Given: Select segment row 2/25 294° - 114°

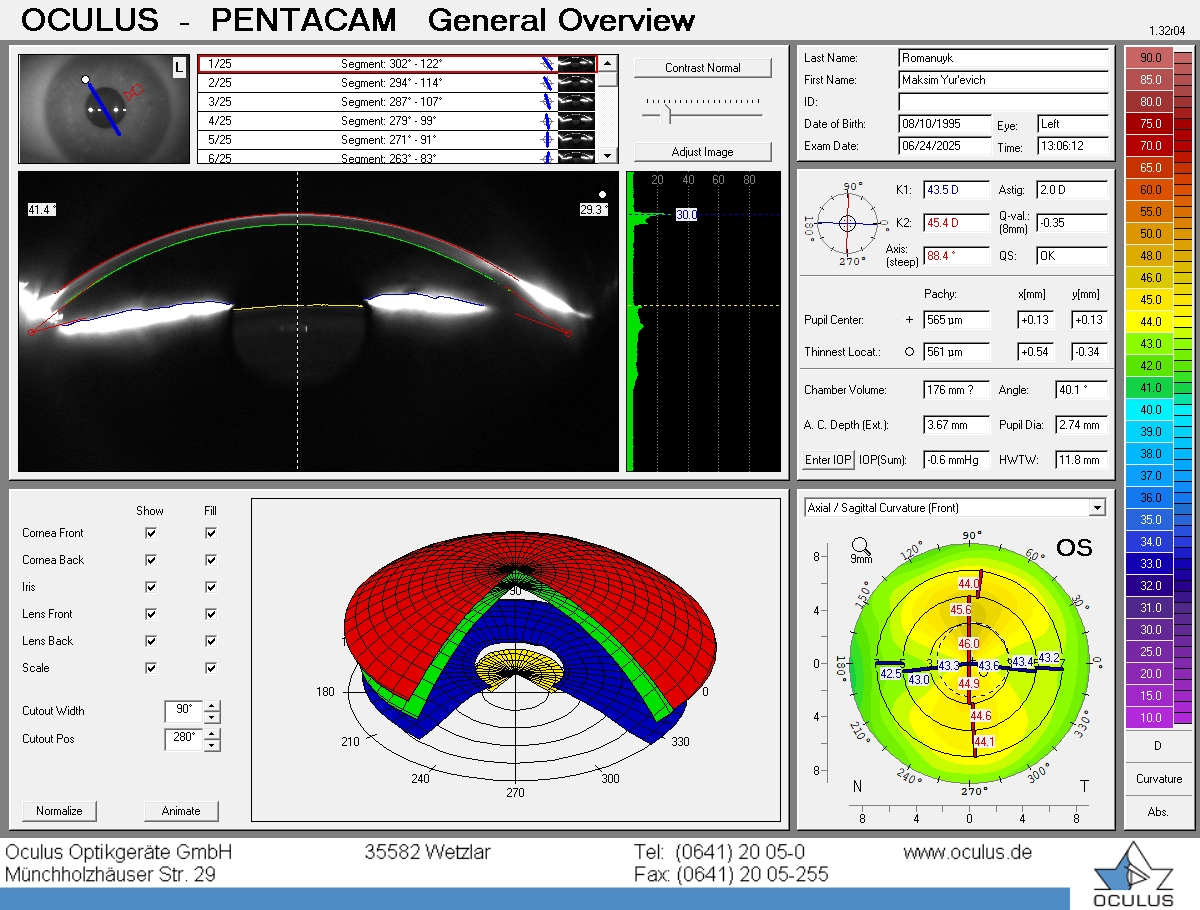Looking at the screenshot, I should click(x=397, y=82).
